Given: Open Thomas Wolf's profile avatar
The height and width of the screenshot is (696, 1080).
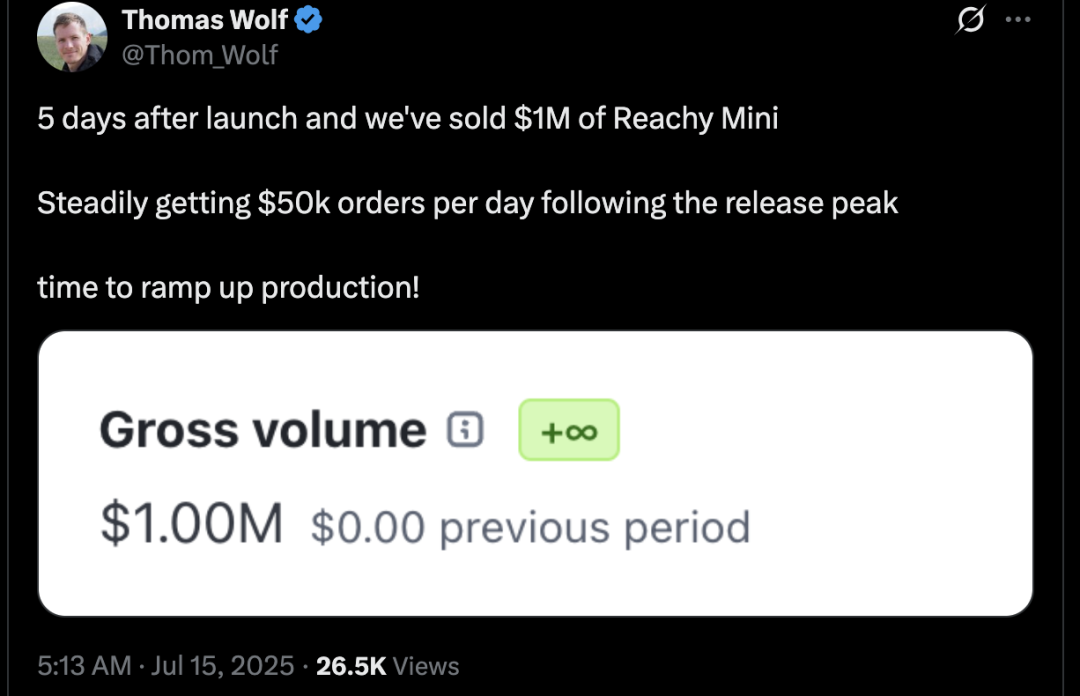Looking at the screenshot, I should [72, 37].
